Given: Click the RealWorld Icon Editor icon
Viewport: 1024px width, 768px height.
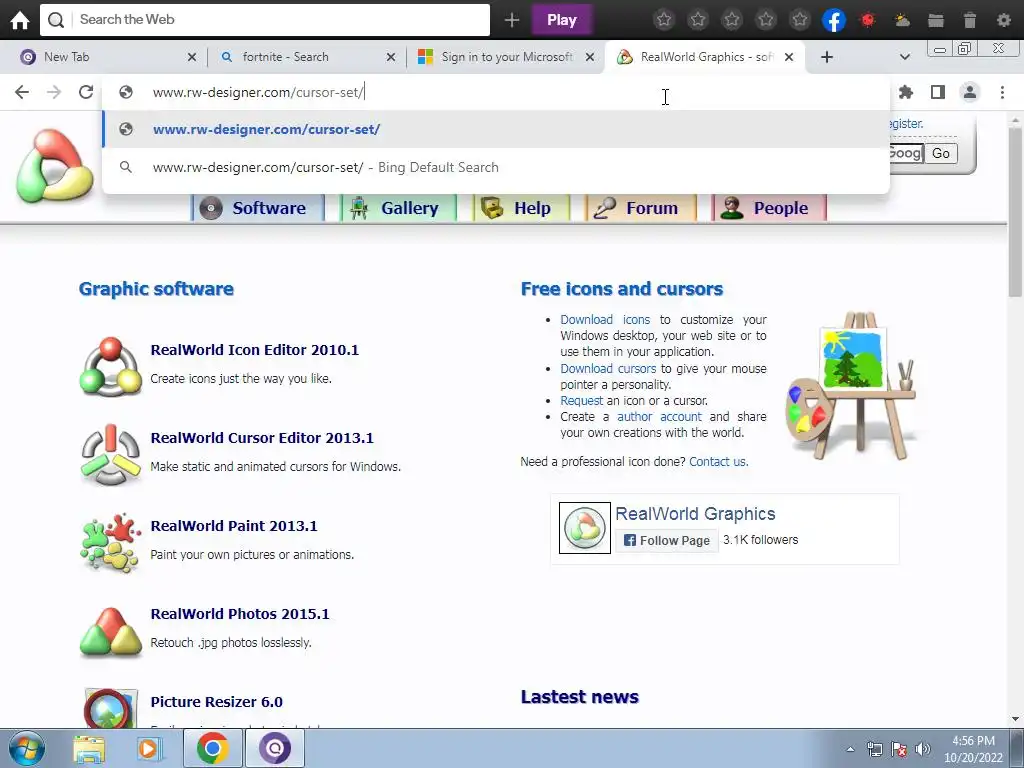Looking at the screenshot, I should 111,366.
